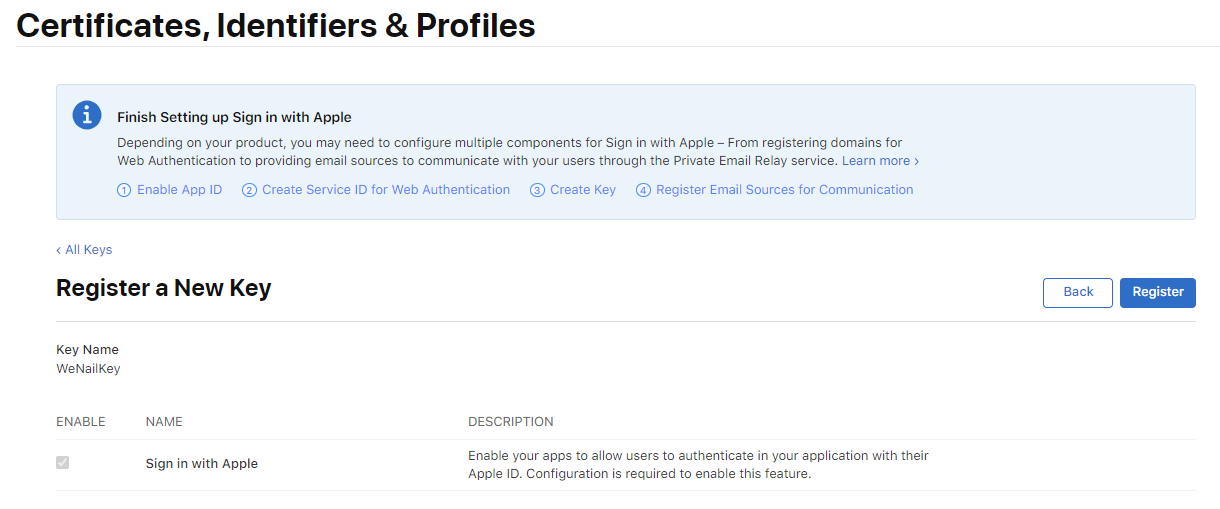Click the Back button
This screenshot has height=509, width=1220.
click(x=1078, y=292)
